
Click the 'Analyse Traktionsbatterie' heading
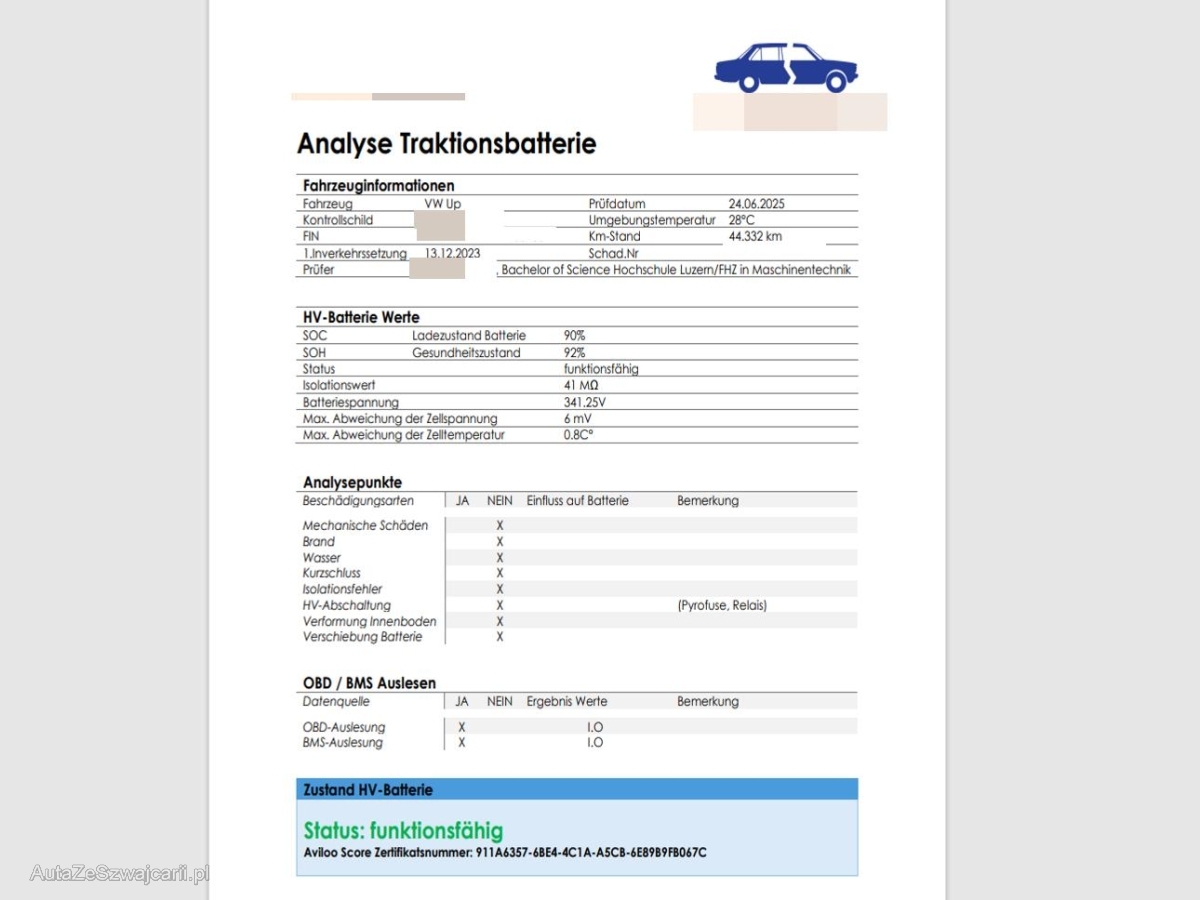447,144
